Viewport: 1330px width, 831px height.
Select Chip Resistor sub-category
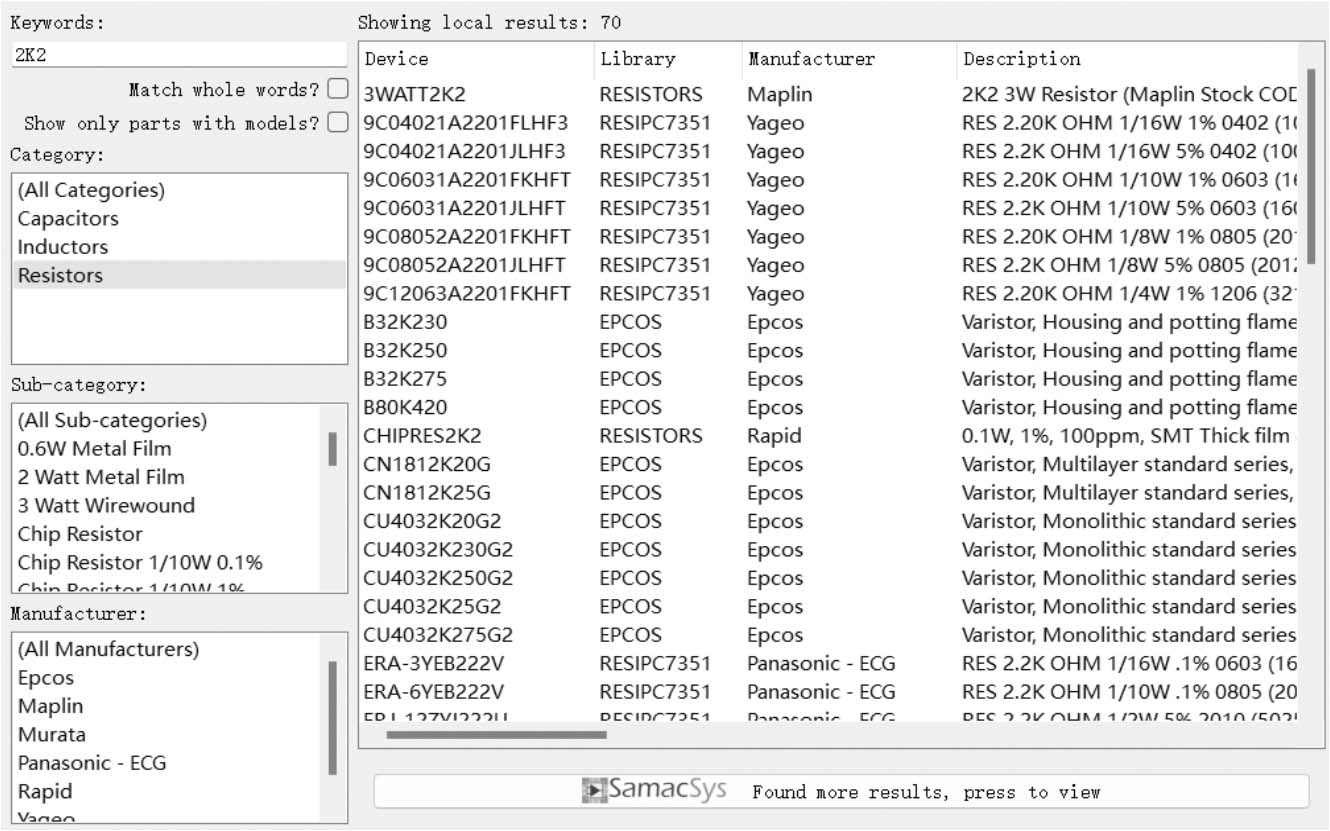click(80, 534)
